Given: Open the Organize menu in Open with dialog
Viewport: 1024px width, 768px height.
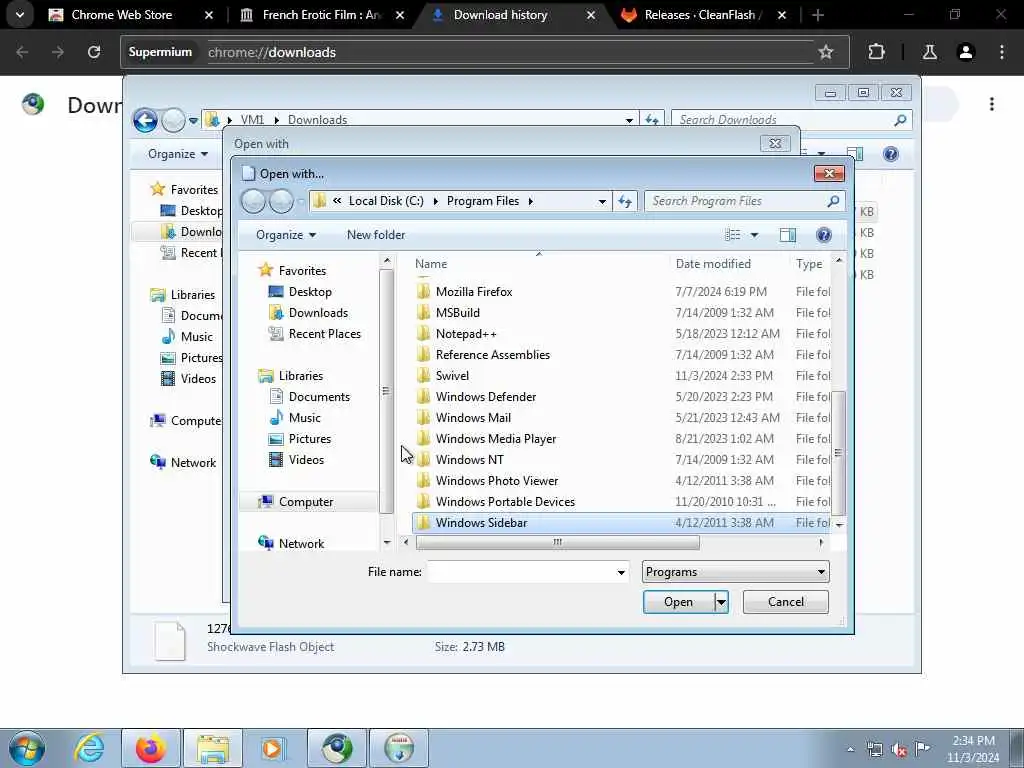Looking at the screenshot, I should 285,235.
